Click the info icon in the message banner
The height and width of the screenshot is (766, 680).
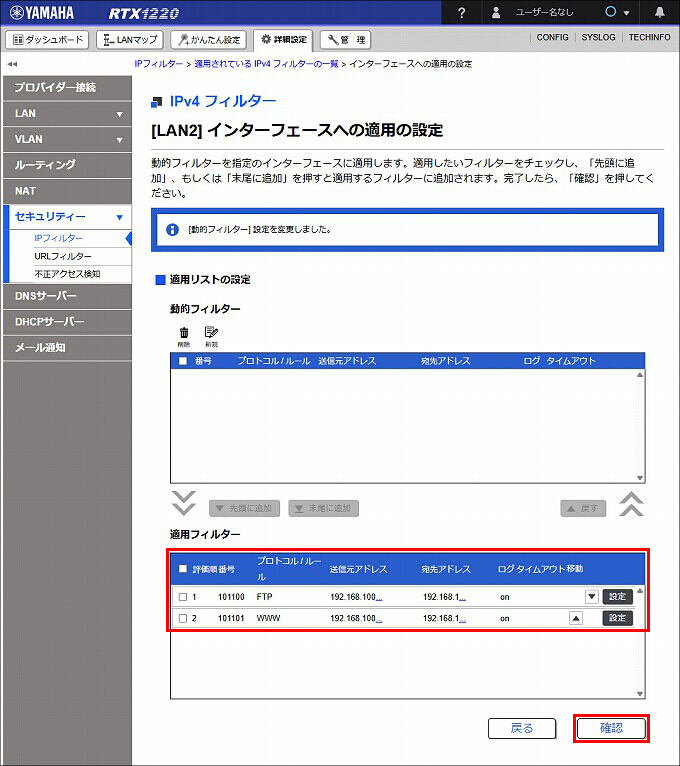(x=172, y=229)
